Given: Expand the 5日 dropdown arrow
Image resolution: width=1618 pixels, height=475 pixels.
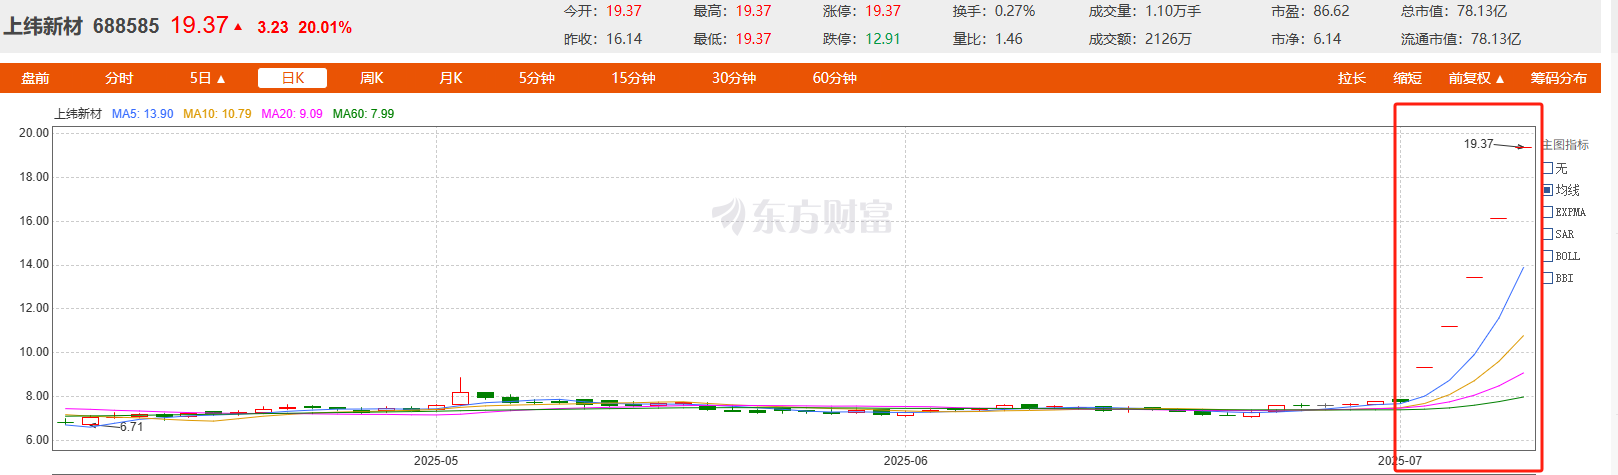Looking at the screenshot, I should 221,79.
